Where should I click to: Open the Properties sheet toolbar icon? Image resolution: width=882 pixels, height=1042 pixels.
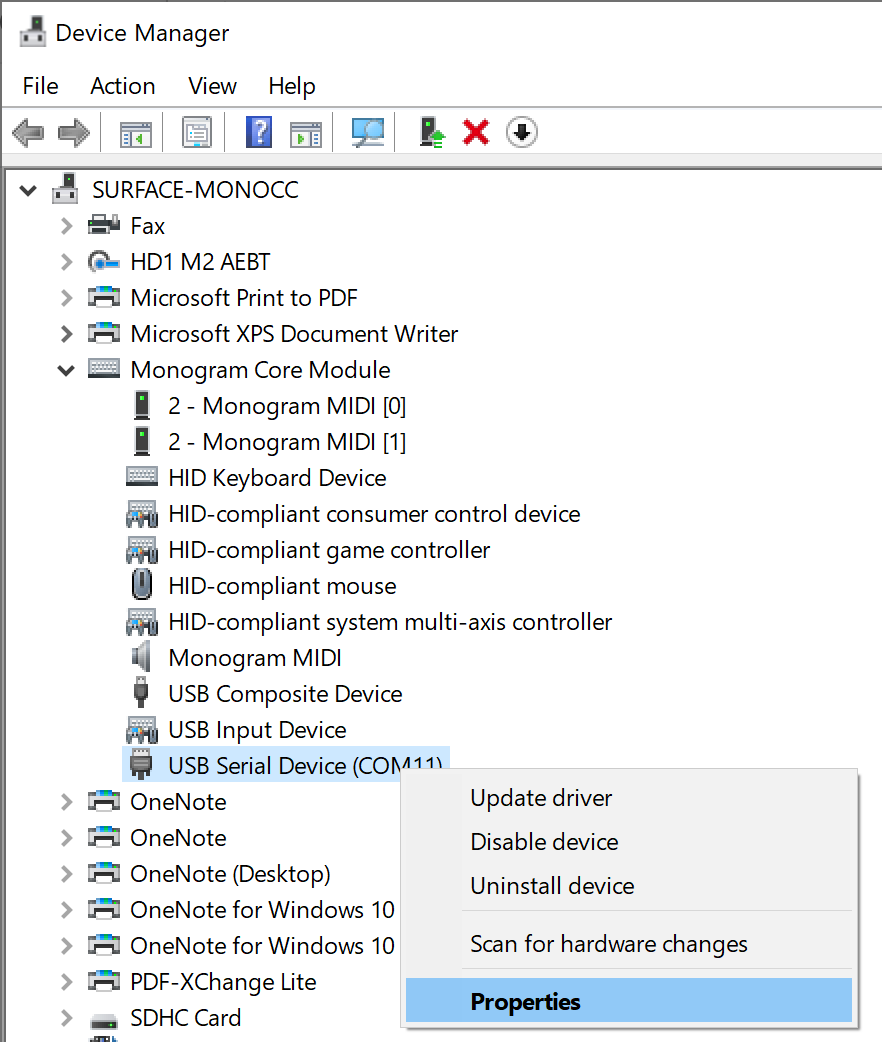197,132
